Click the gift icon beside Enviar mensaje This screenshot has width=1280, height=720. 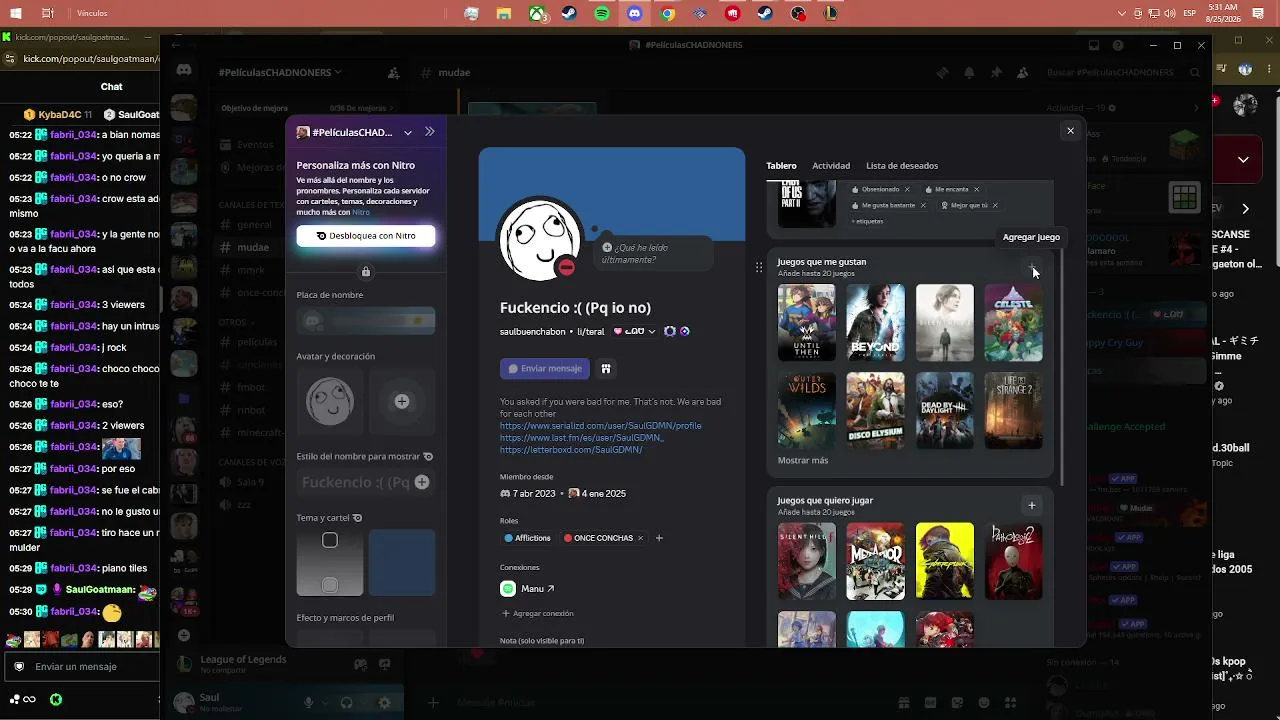tap(605, 369)
